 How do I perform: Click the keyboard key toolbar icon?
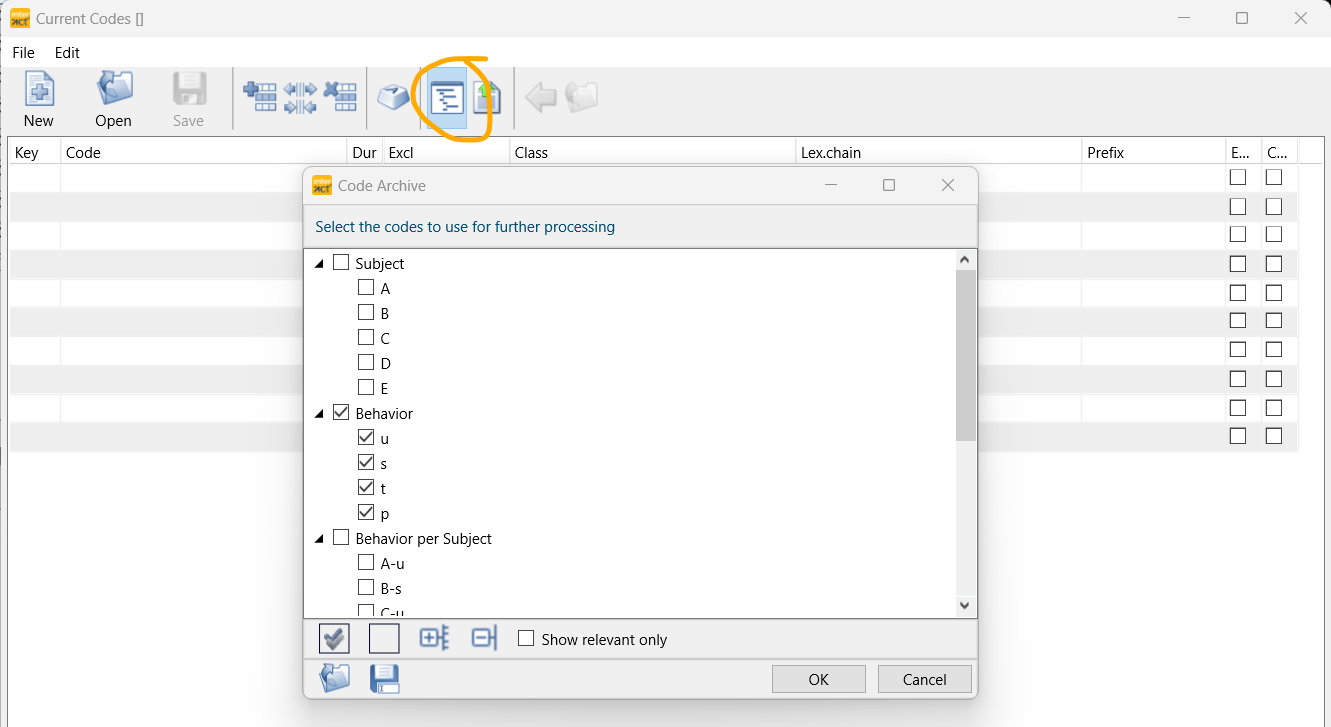click(x=393, y=97)
